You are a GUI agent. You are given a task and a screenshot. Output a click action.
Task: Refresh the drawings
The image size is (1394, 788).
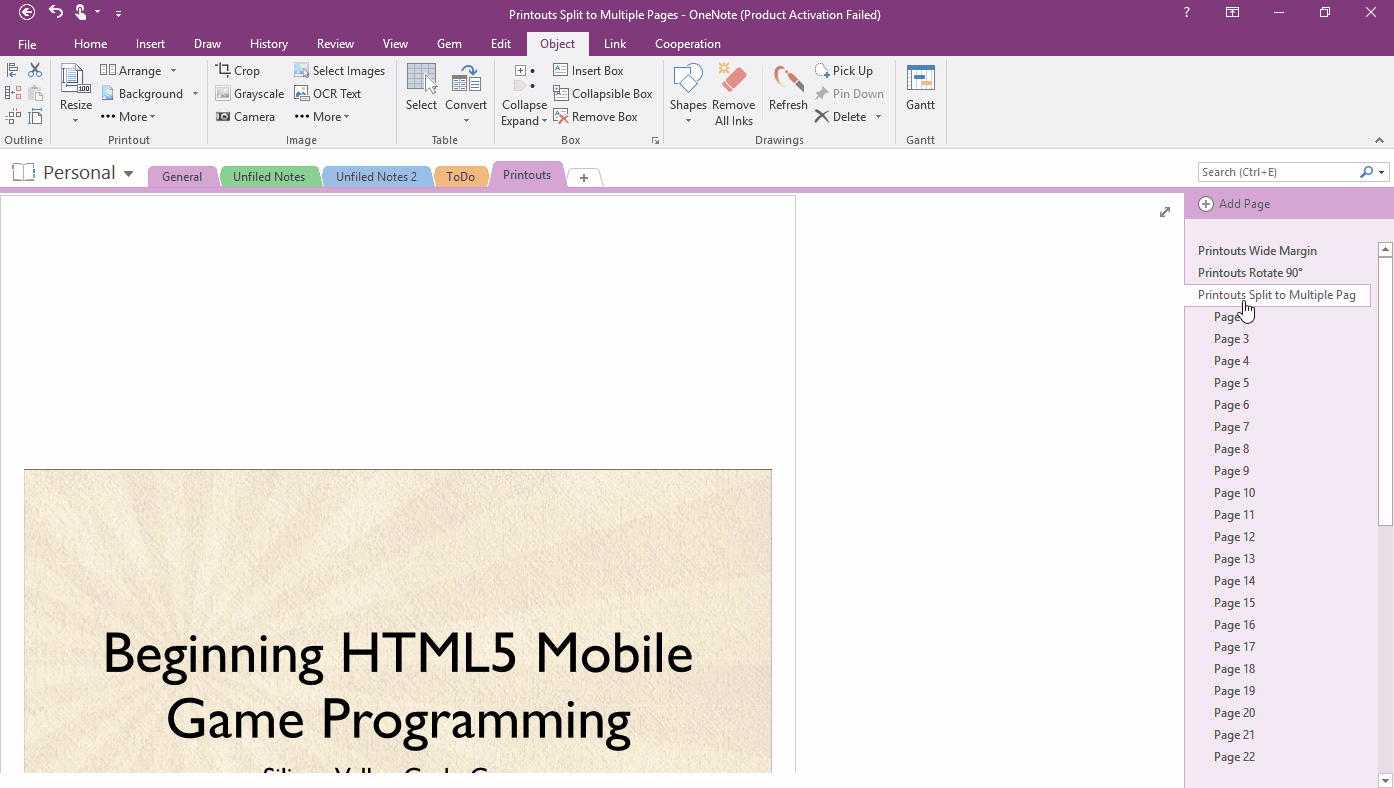[788, 88]
